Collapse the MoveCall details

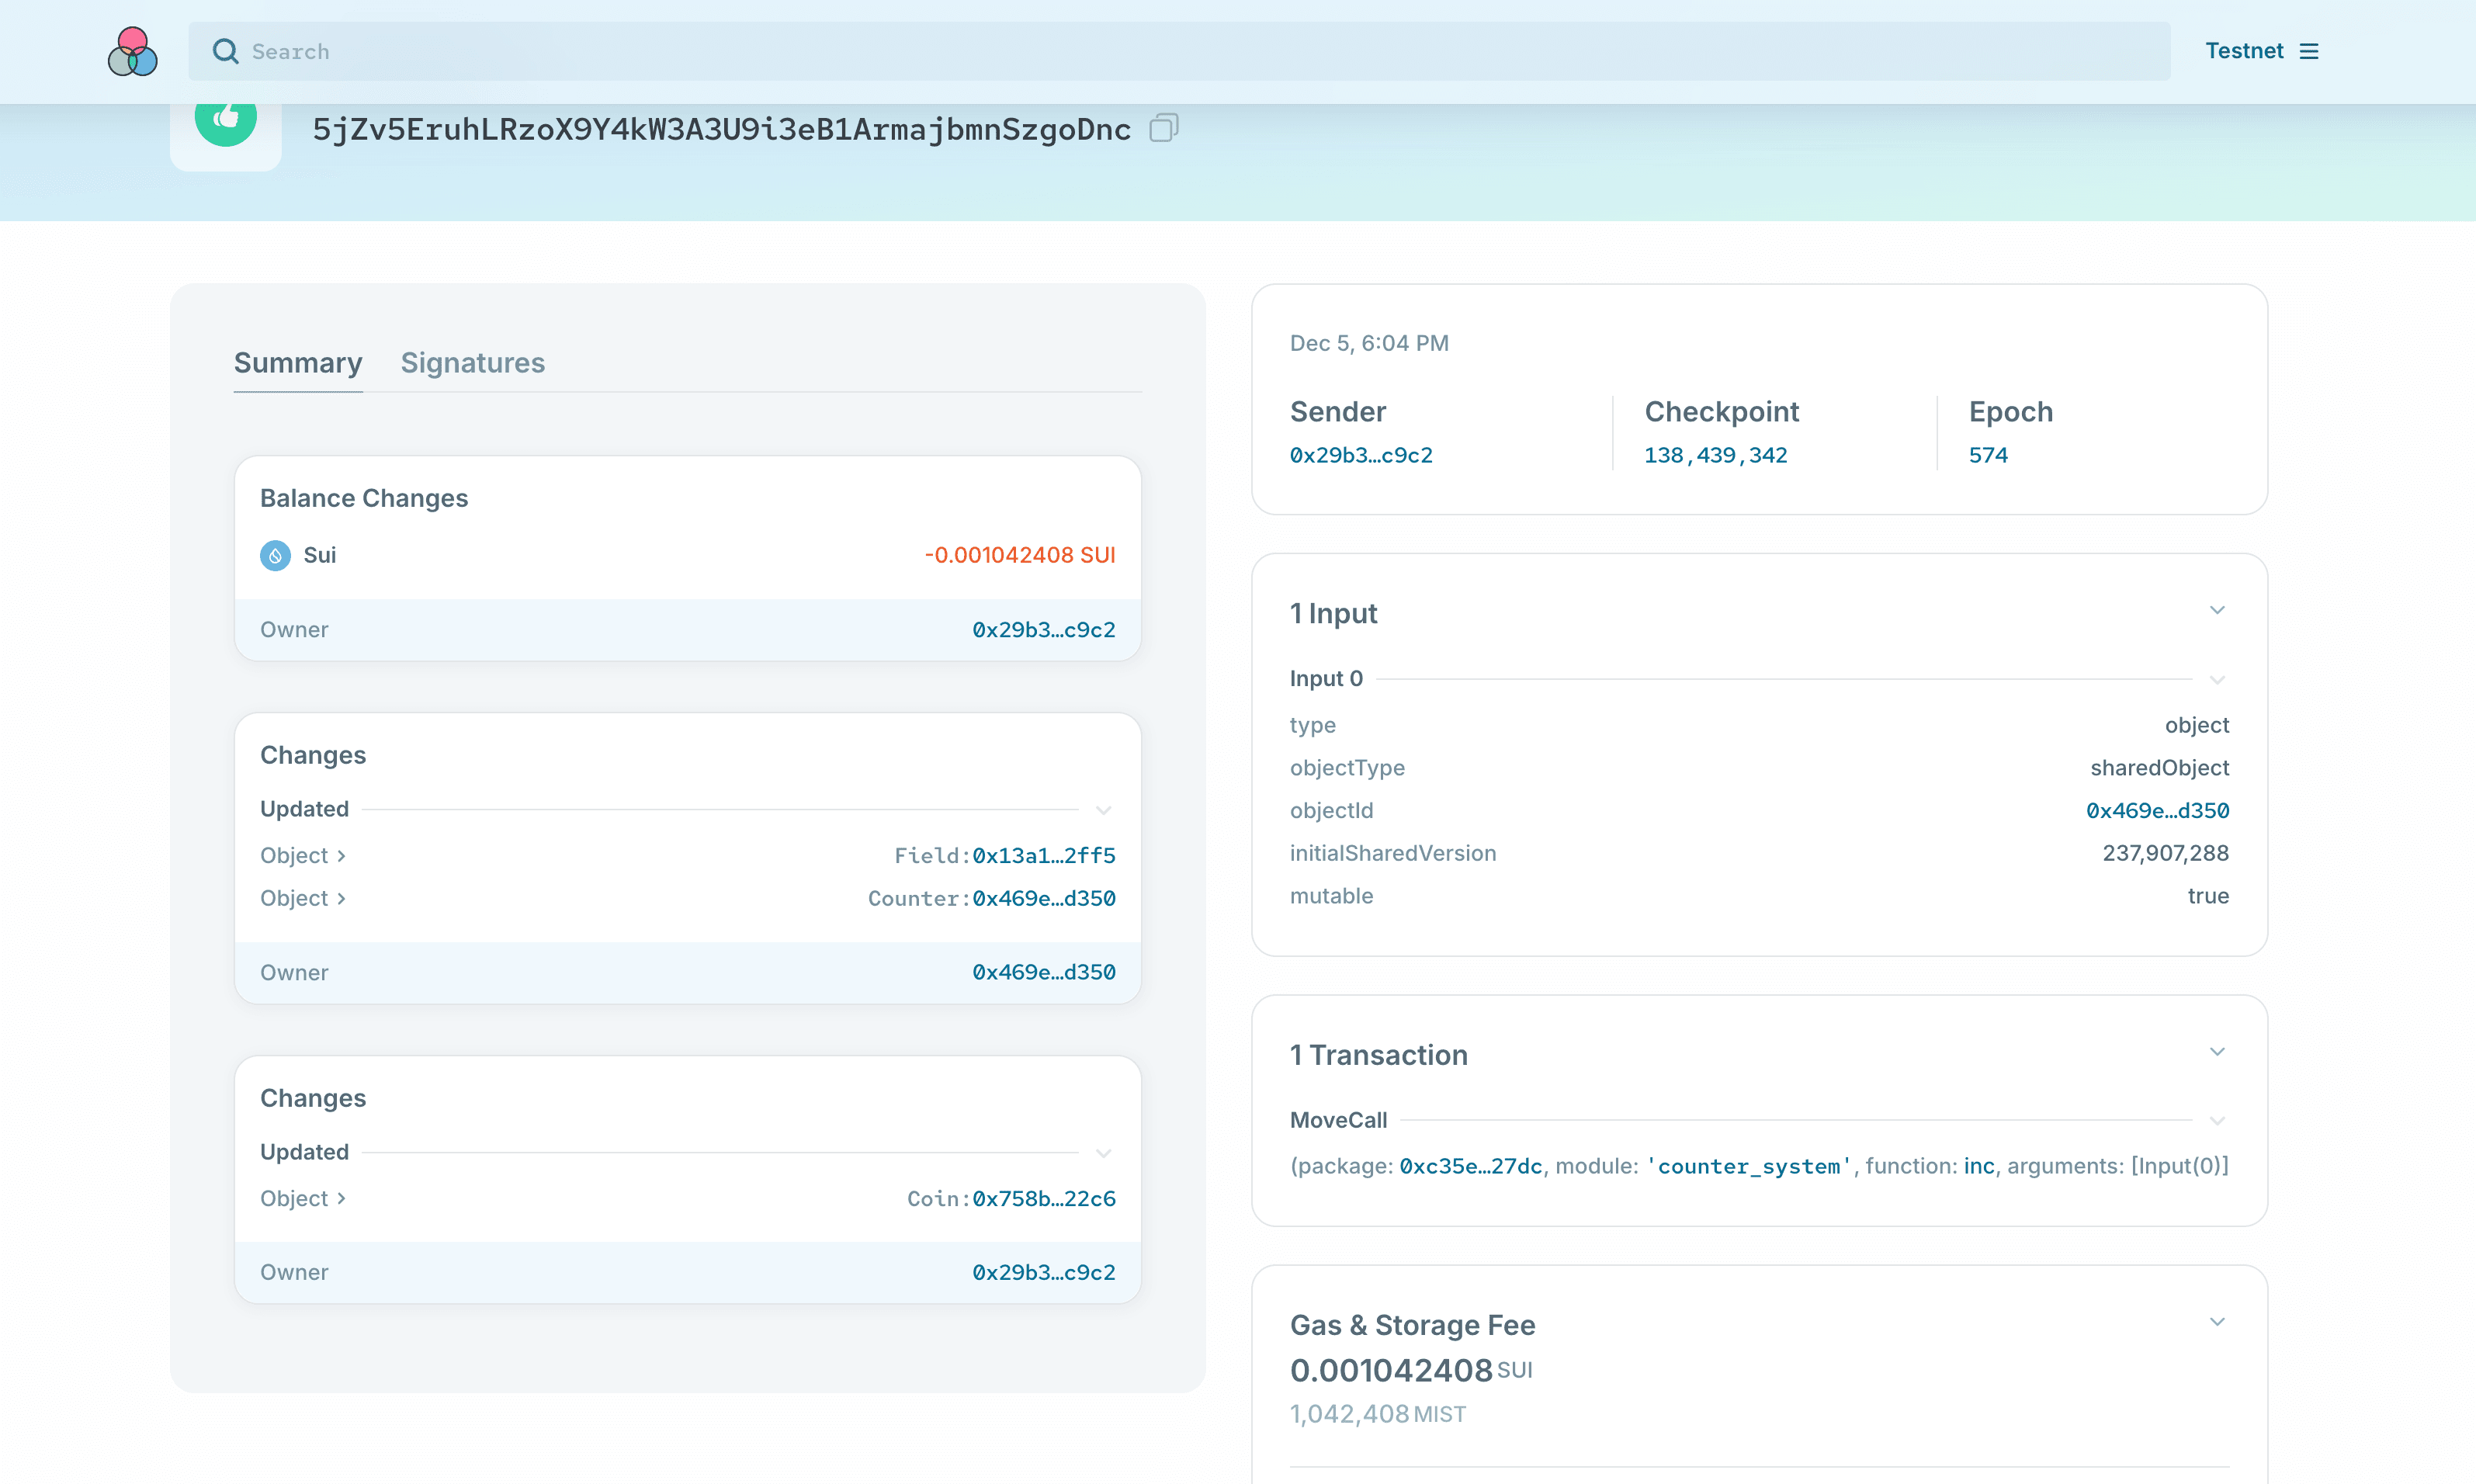[x=2217, y=1121]
